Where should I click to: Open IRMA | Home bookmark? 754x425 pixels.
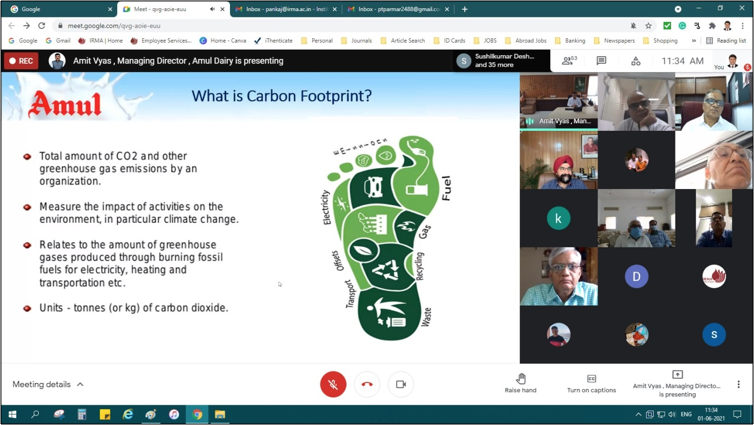pyautogui.click(x=101, y=40)
